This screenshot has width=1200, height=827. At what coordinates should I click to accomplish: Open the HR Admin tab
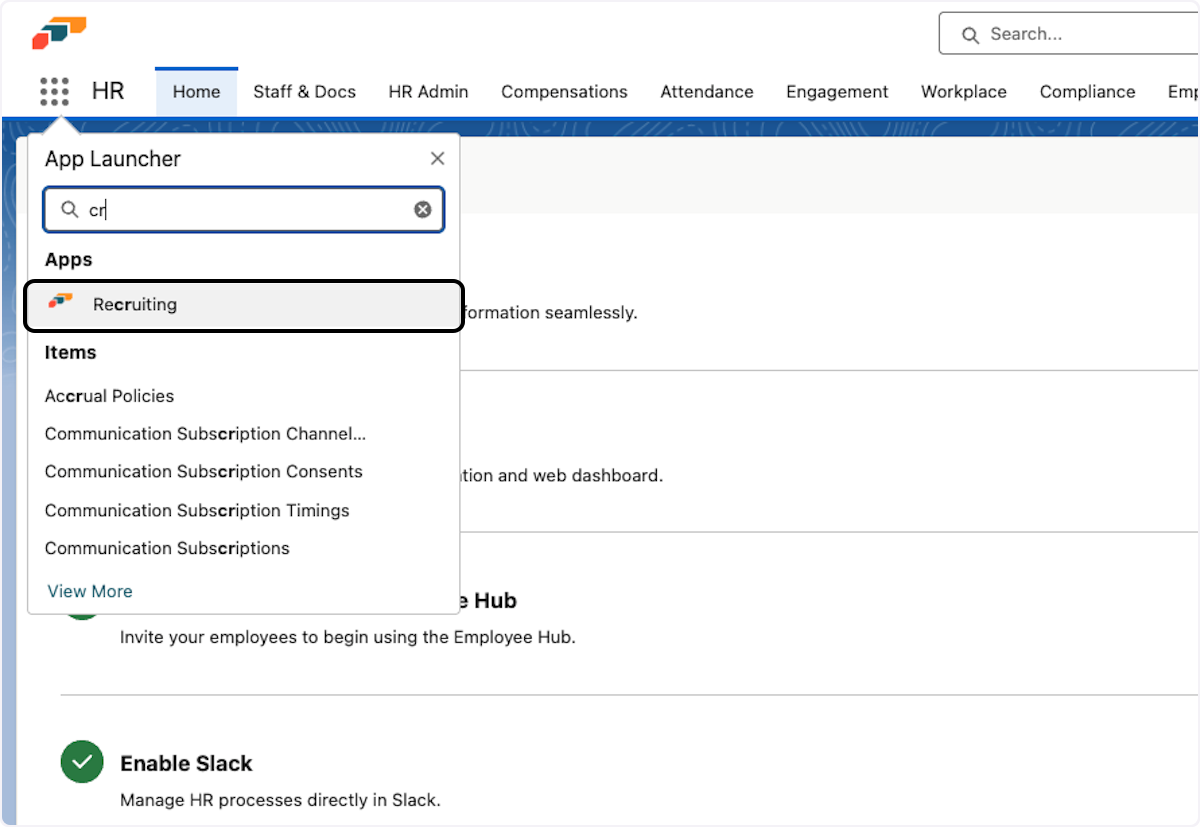pos(428,92)
